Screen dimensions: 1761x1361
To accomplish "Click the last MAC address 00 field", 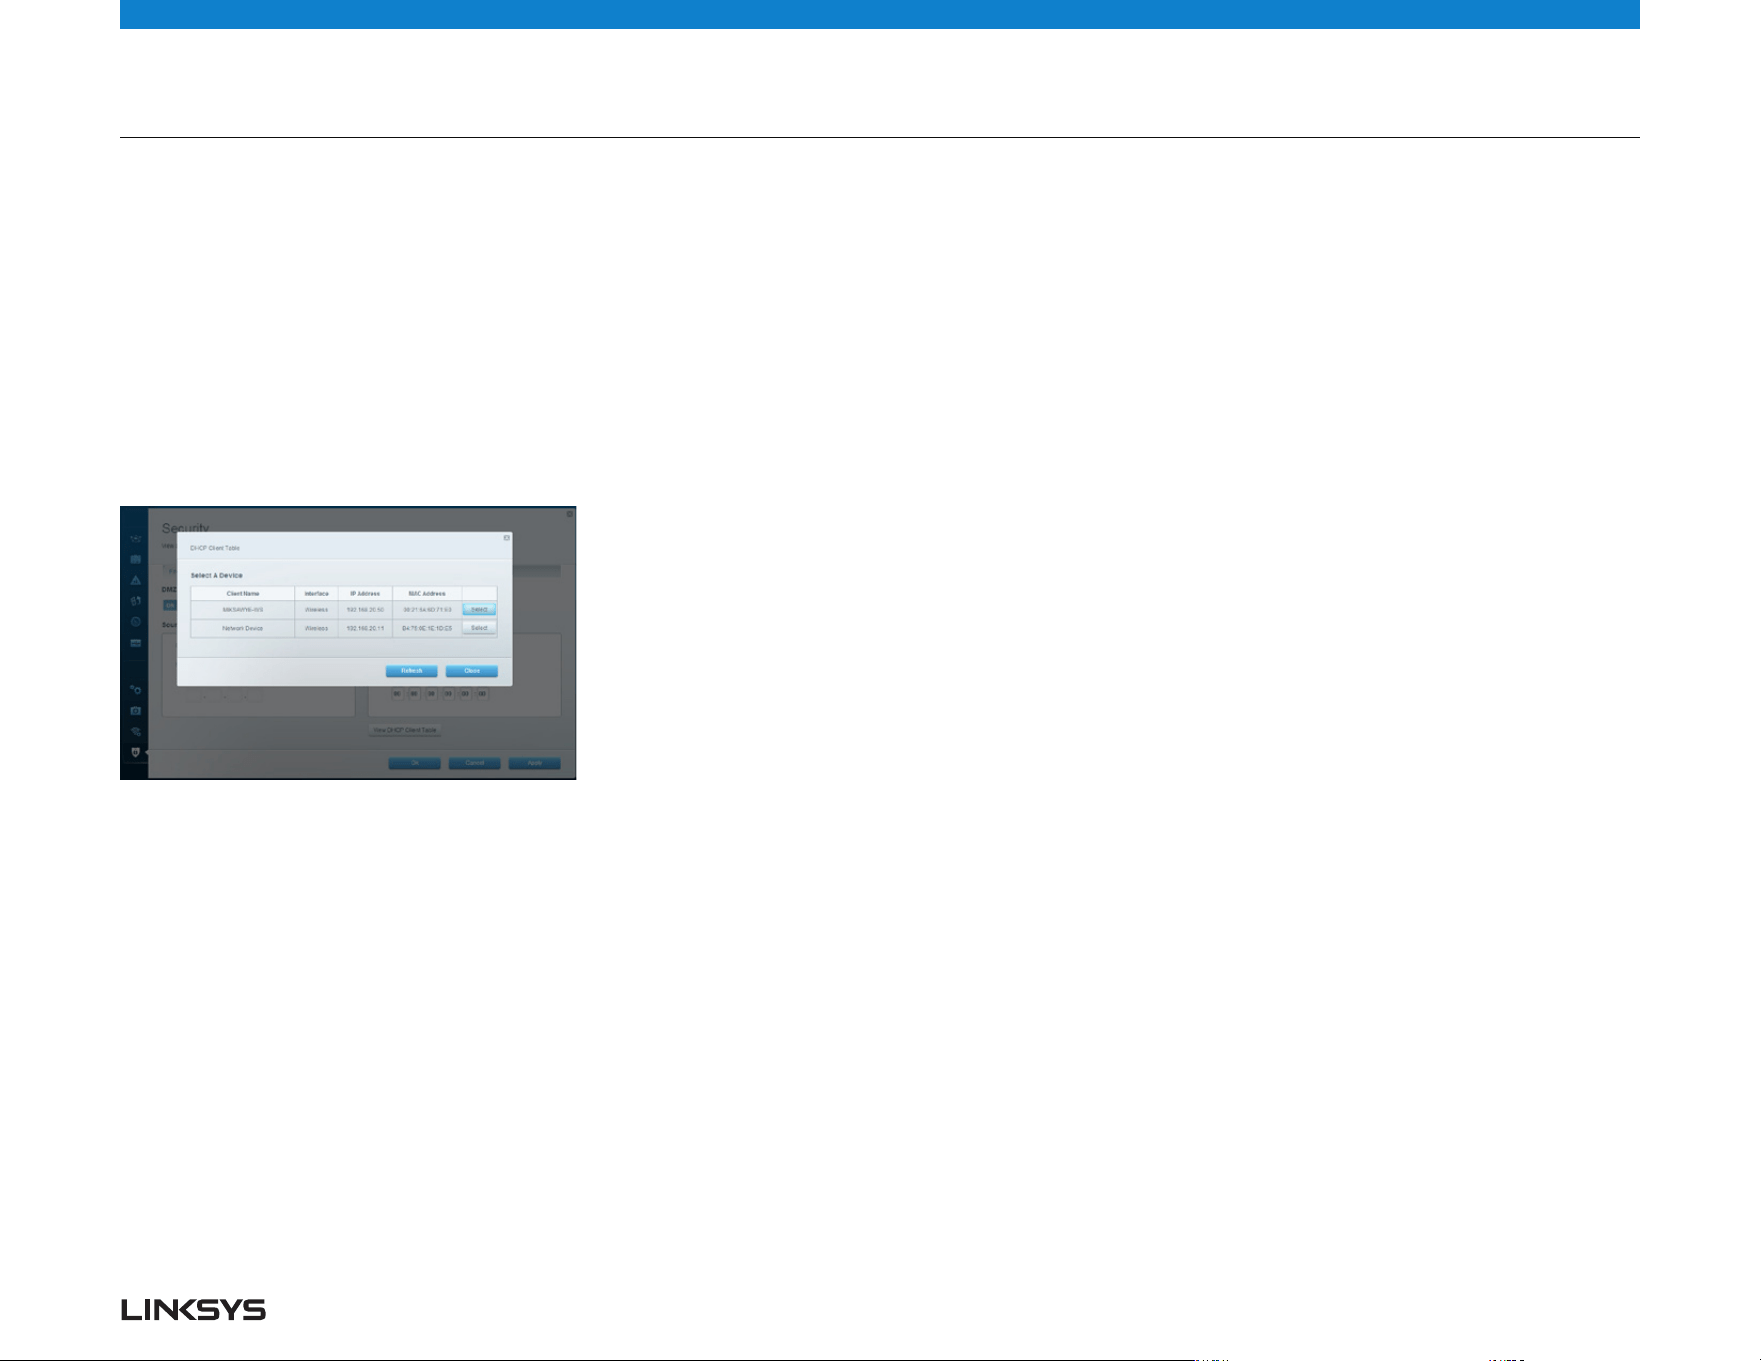I will tap(482, 694).
